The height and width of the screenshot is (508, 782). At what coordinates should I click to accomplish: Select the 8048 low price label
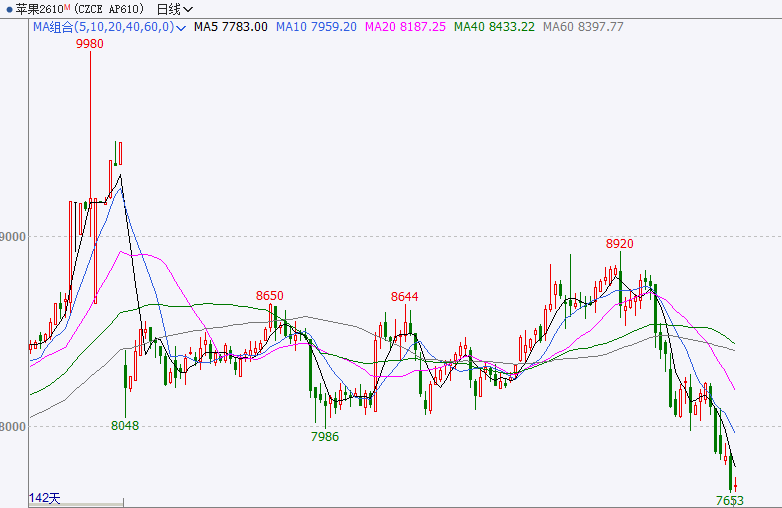point(125,425)
